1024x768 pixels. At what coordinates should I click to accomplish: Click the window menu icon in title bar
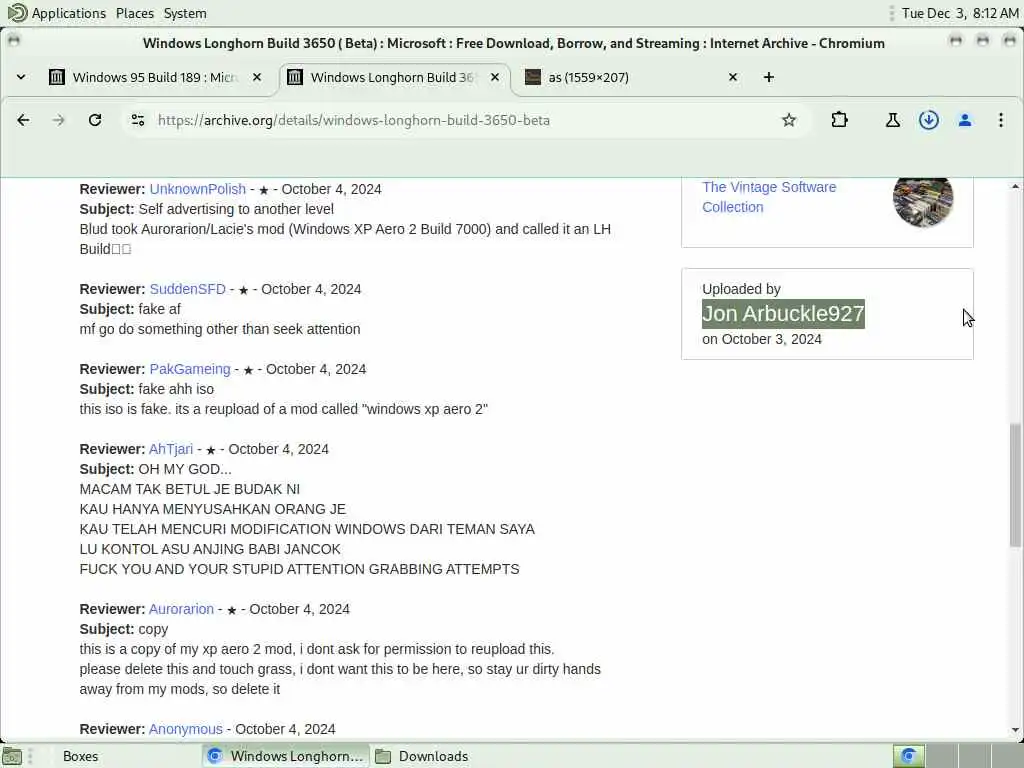click(x=14, y=40)
